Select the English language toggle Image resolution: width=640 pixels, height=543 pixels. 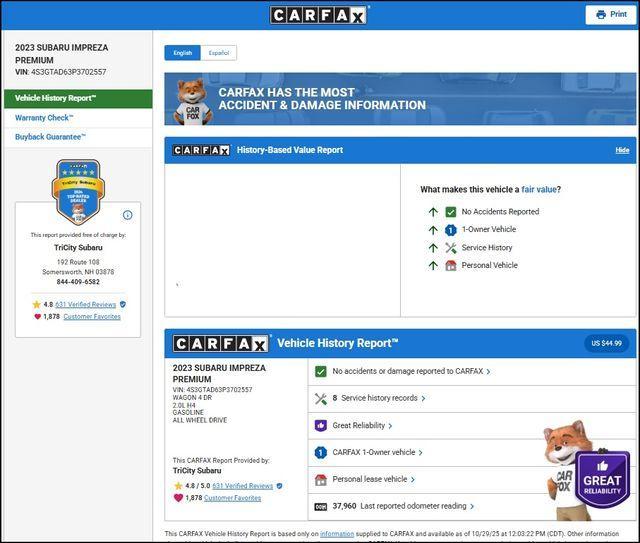coord(182,53)
